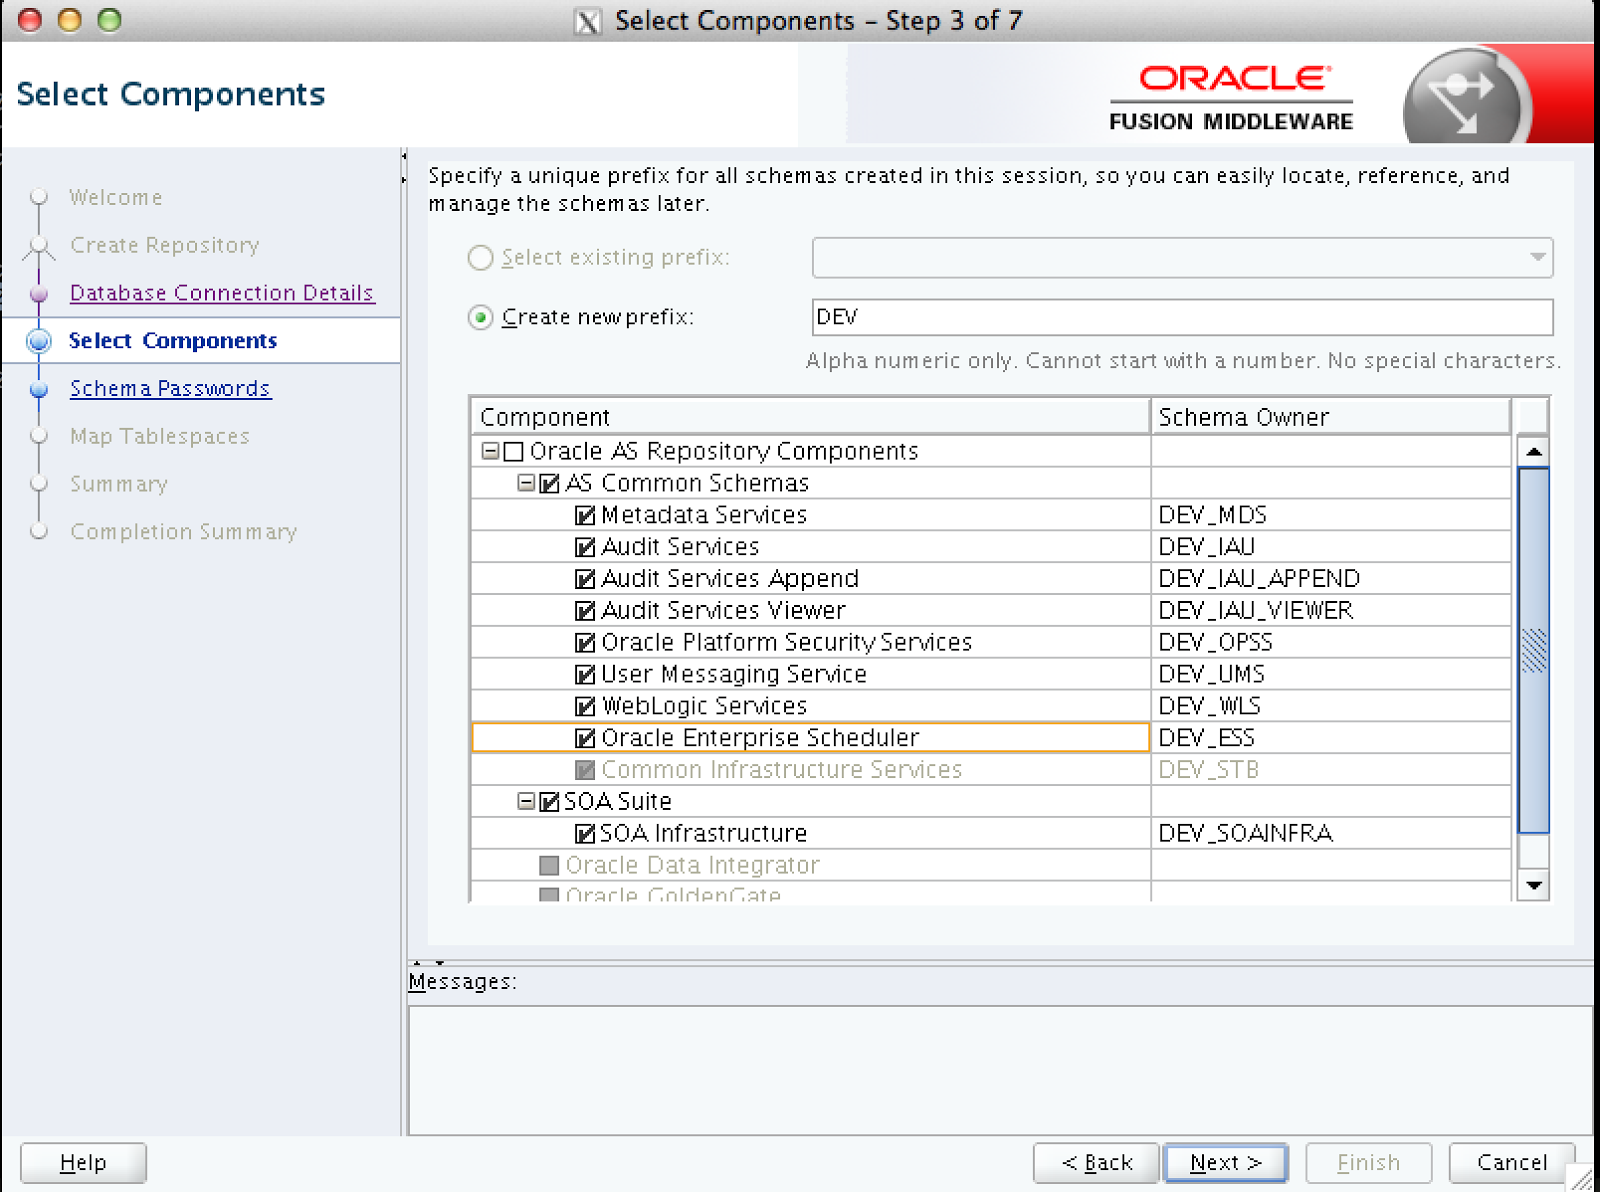Click the split pane collapse arrows above Messages

[x=429, y=962]
